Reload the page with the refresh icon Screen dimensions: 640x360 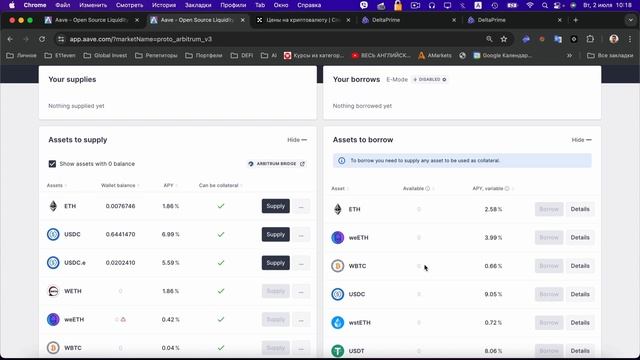coord(42,39)
